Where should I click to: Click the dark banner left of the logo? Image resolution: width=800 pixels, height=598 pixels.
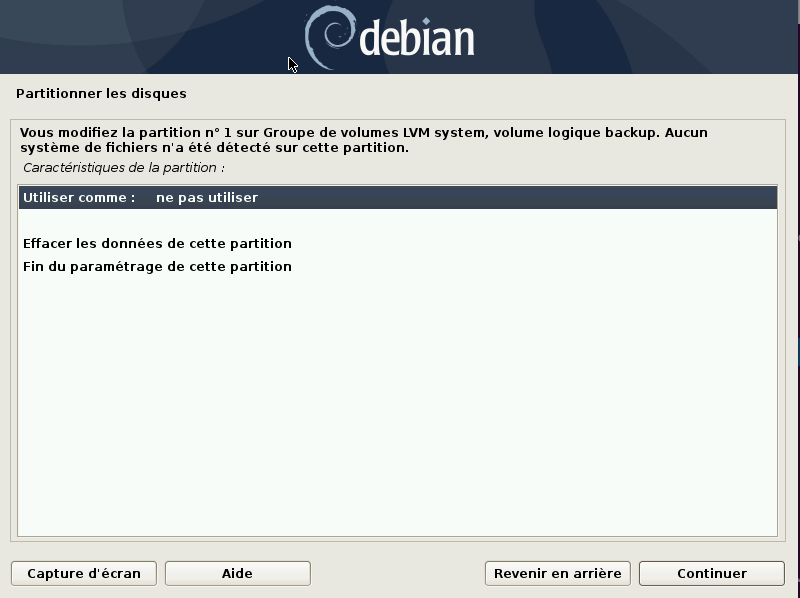[150, 37]
